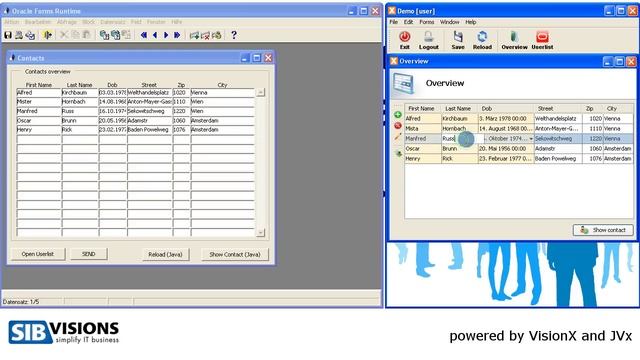640x360 pixels.
Task: Jump to previous block with double-left arrow
Action: coord(144,36)
